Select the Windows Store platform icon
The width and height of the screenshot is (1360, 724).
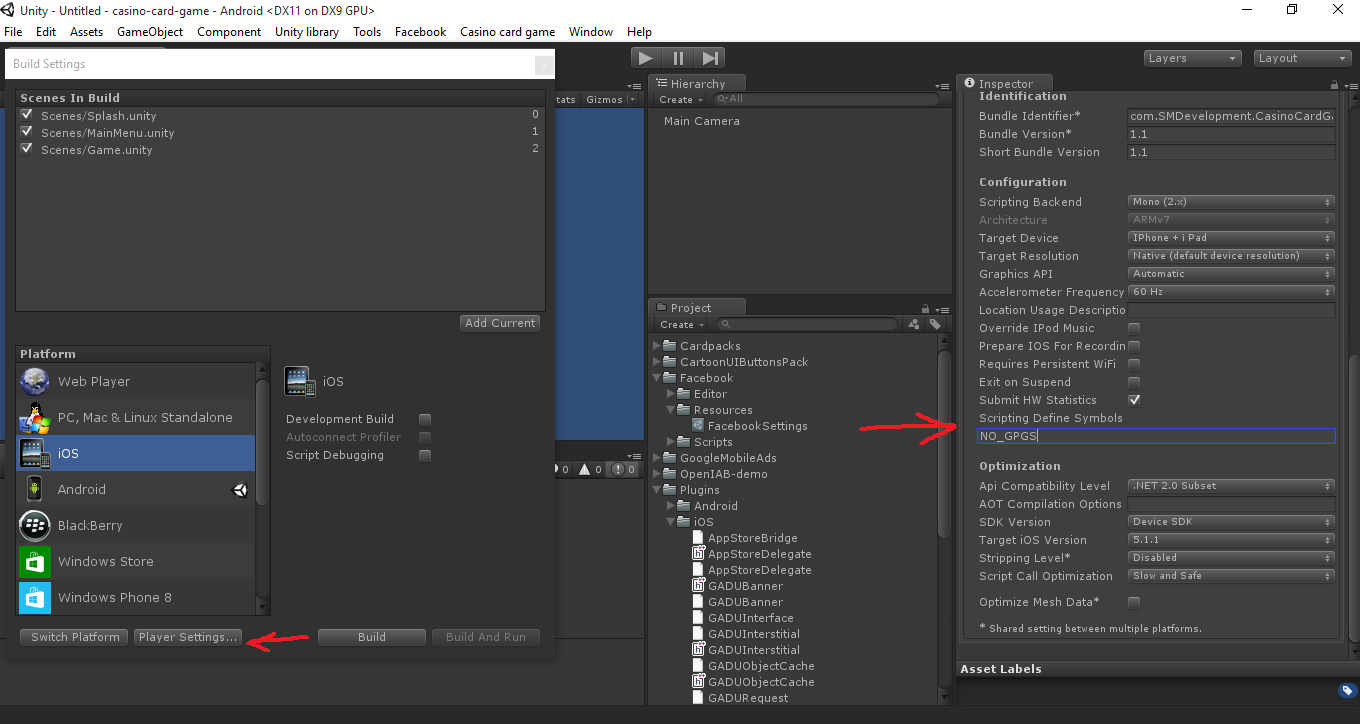[35, 561]
